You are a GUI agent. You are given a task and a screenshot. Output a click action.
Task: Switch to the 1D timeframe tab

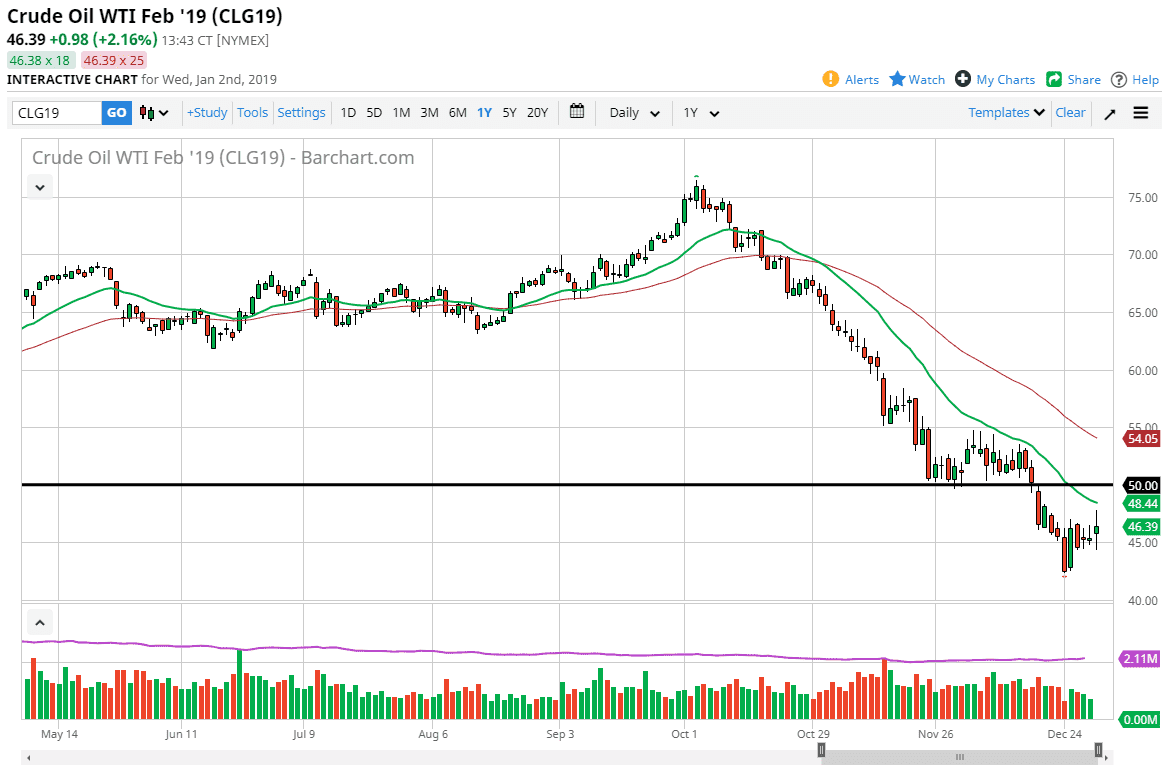pos(347,112)
